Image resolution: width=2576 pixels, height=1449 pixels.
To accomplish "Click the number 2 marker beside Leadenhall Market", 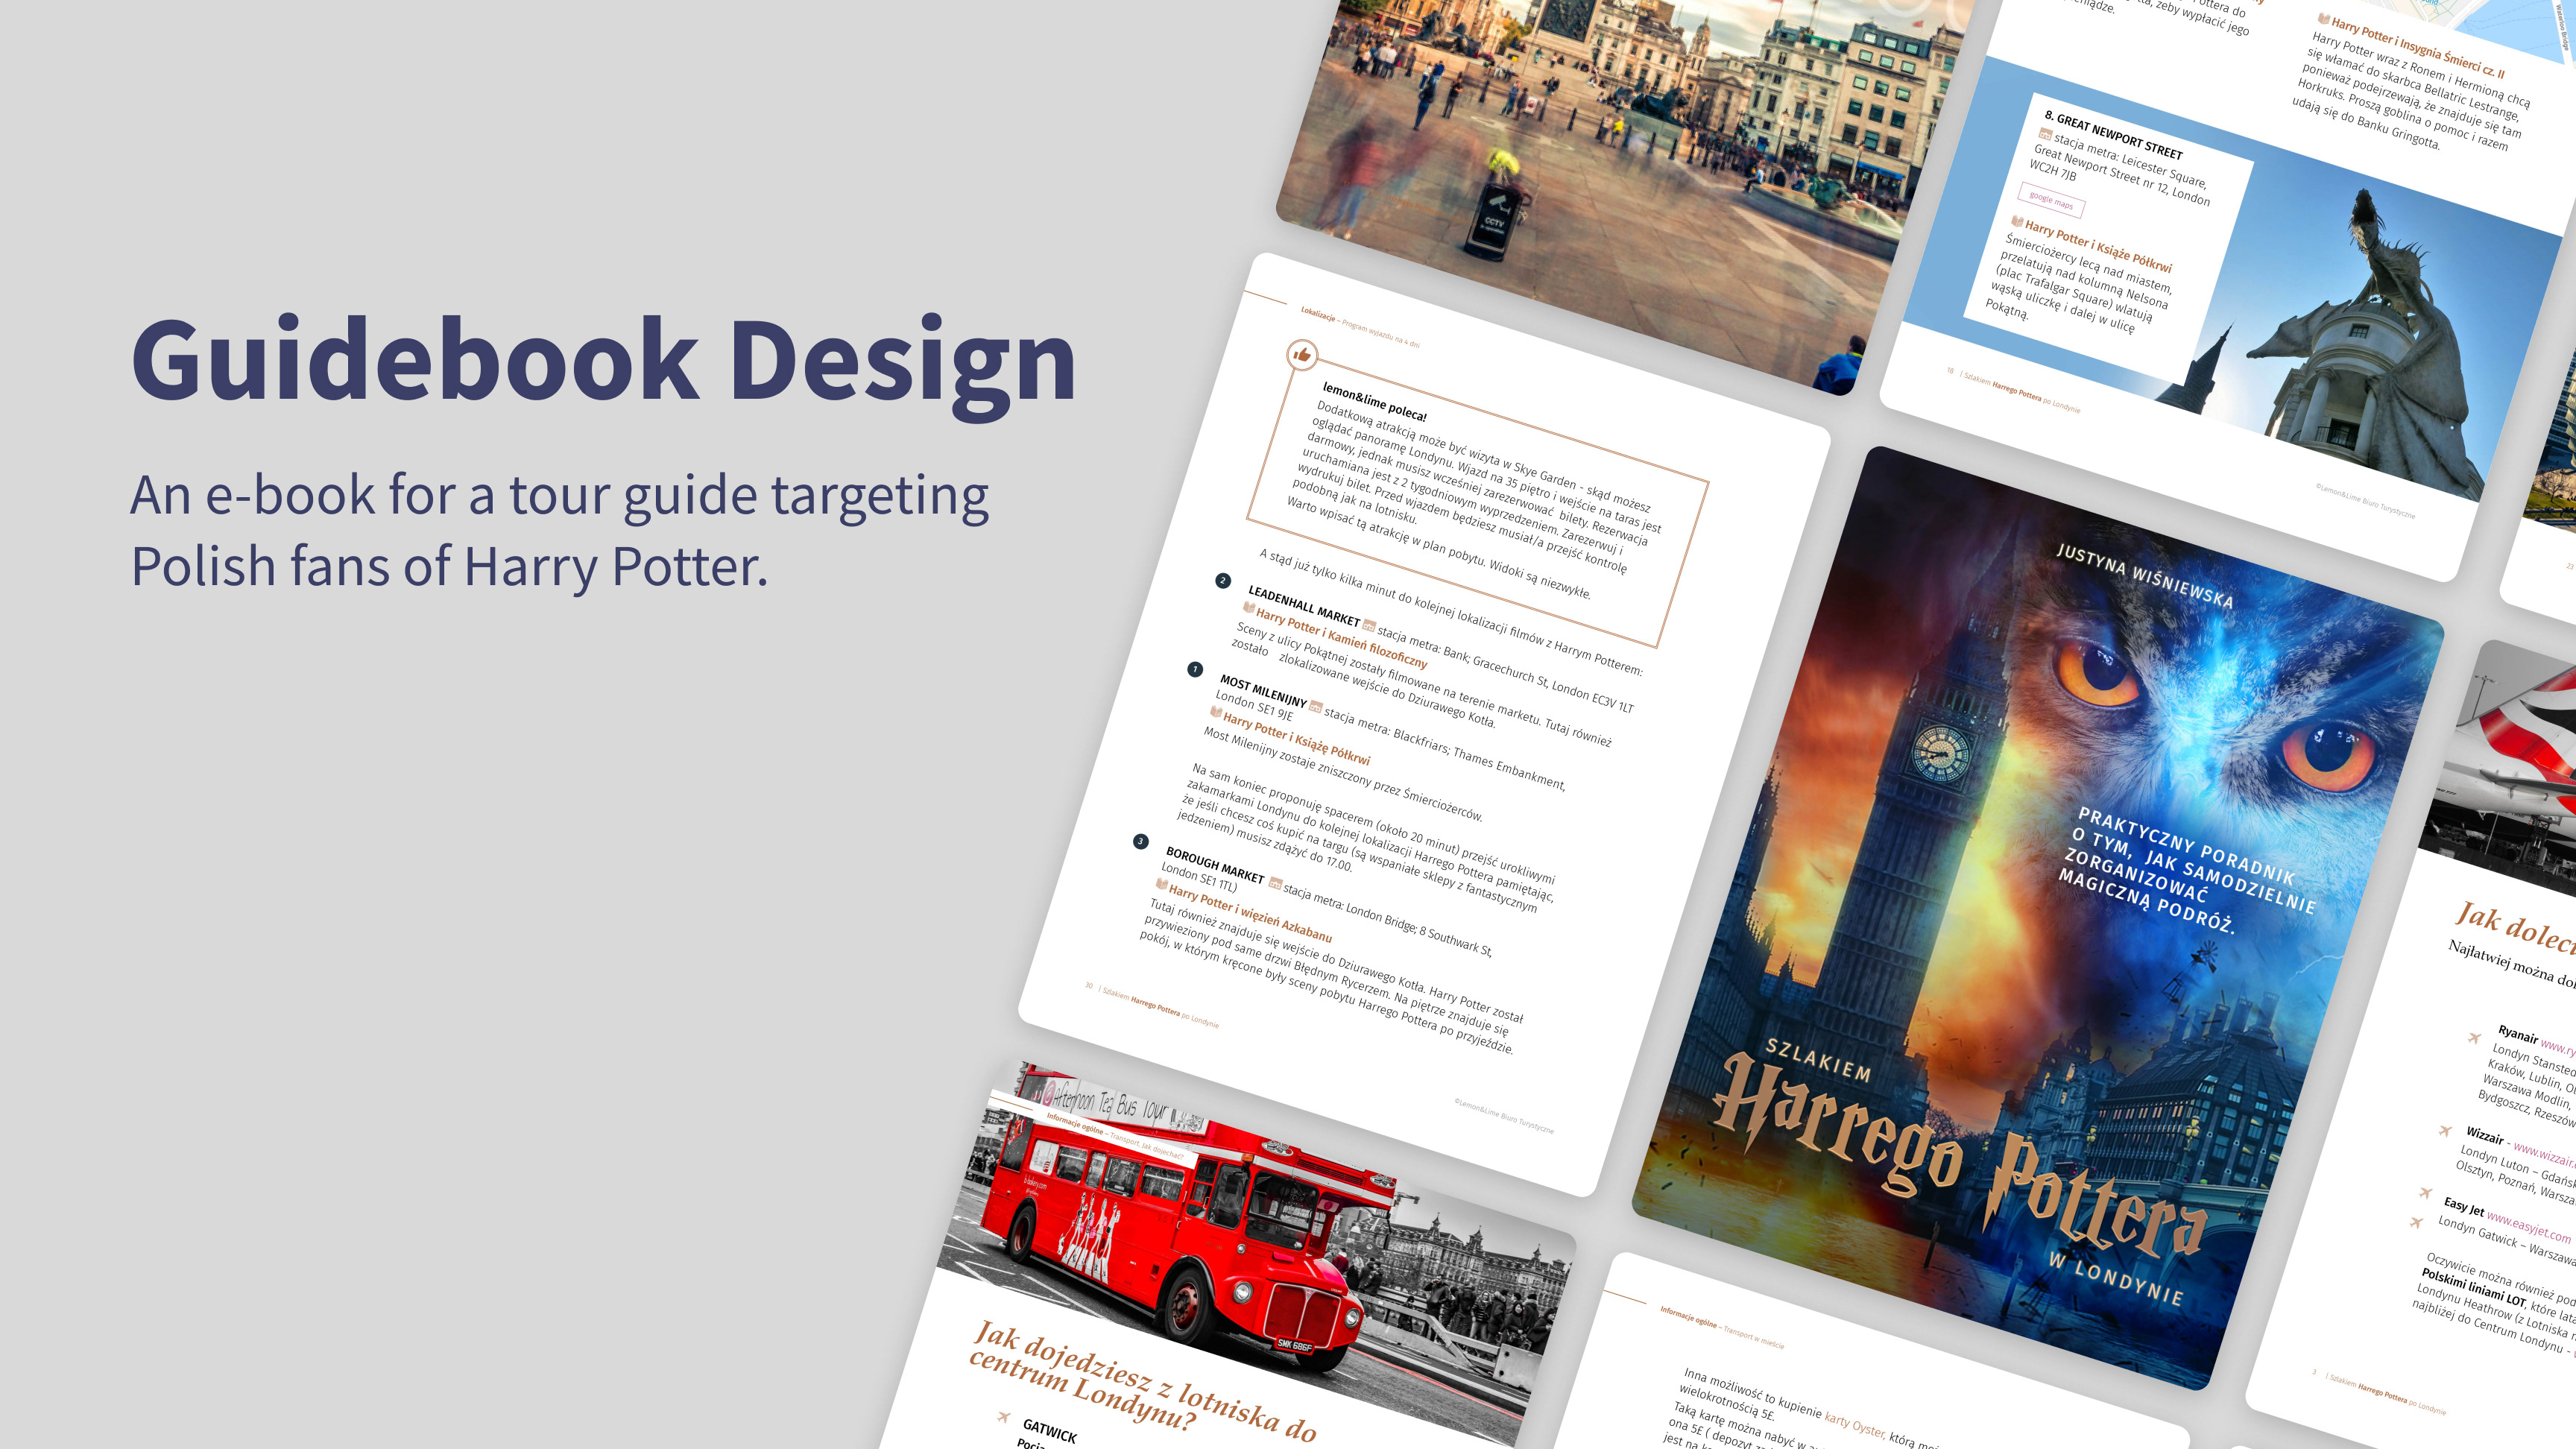I will tap(1222, 581).
